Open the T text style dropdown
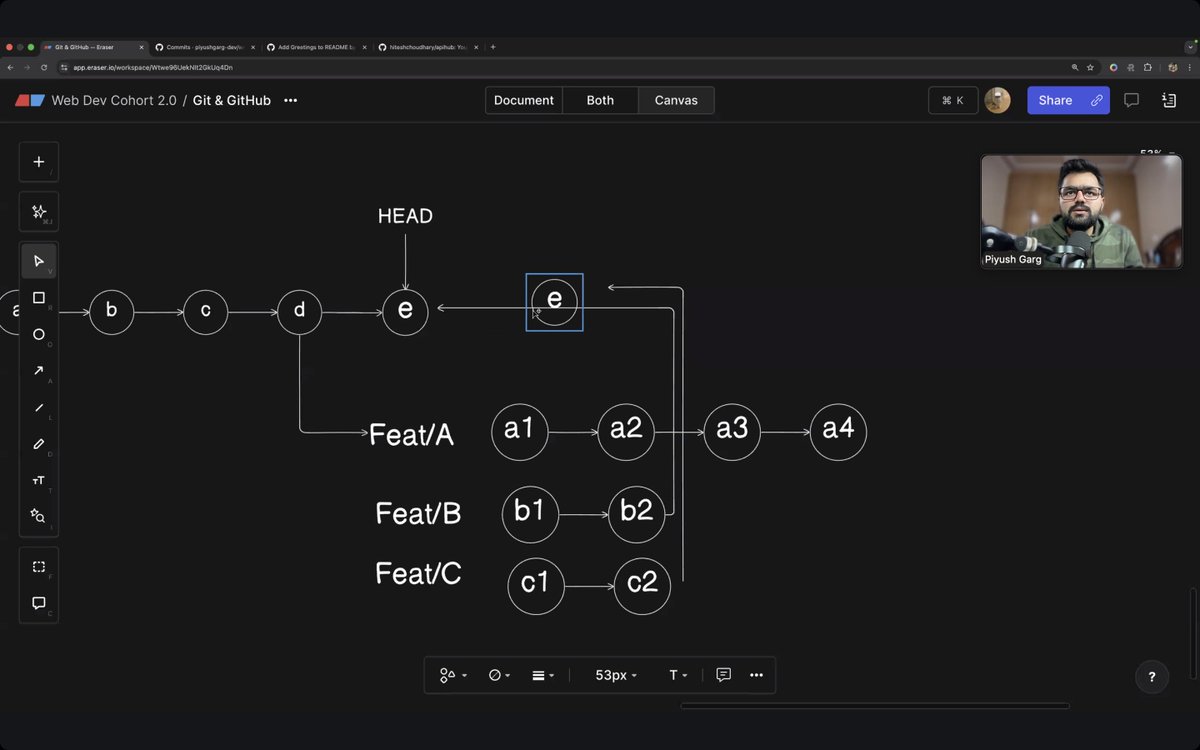The height and width of the screenshot is (750, 1200). pyautogui.click(x=678, y=675)
